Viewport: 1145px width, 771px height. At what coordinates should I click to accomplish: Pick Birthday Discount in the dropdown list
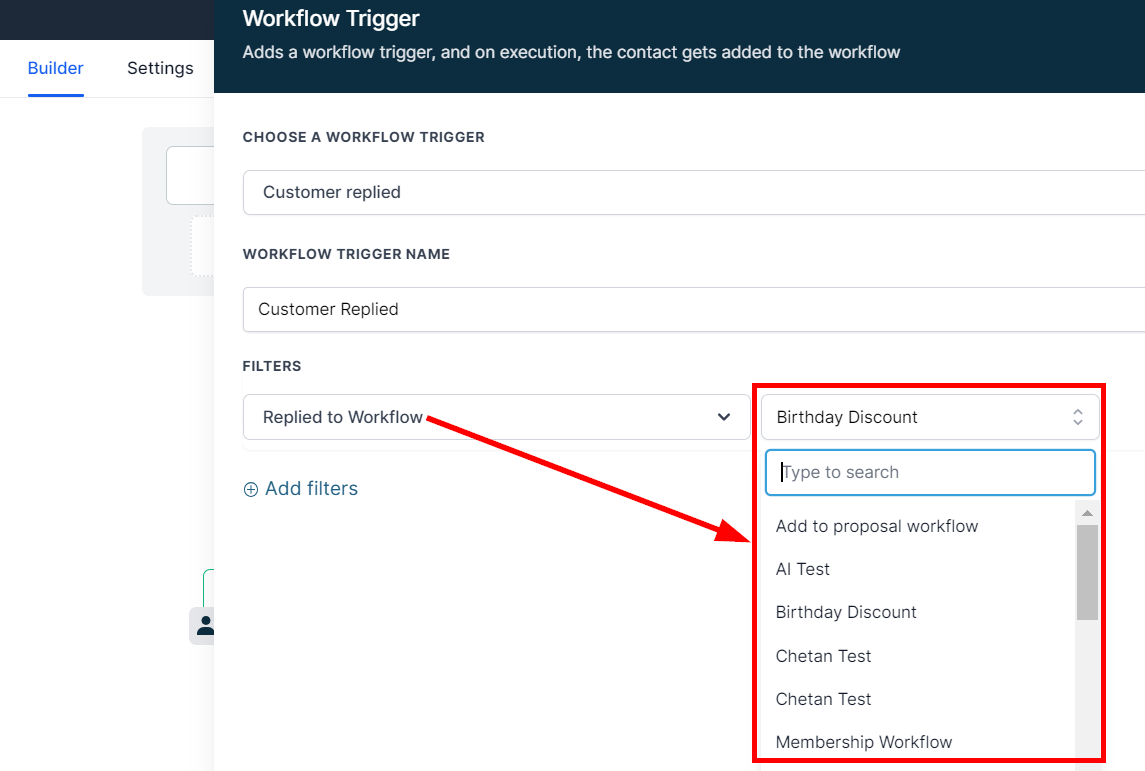846,612
